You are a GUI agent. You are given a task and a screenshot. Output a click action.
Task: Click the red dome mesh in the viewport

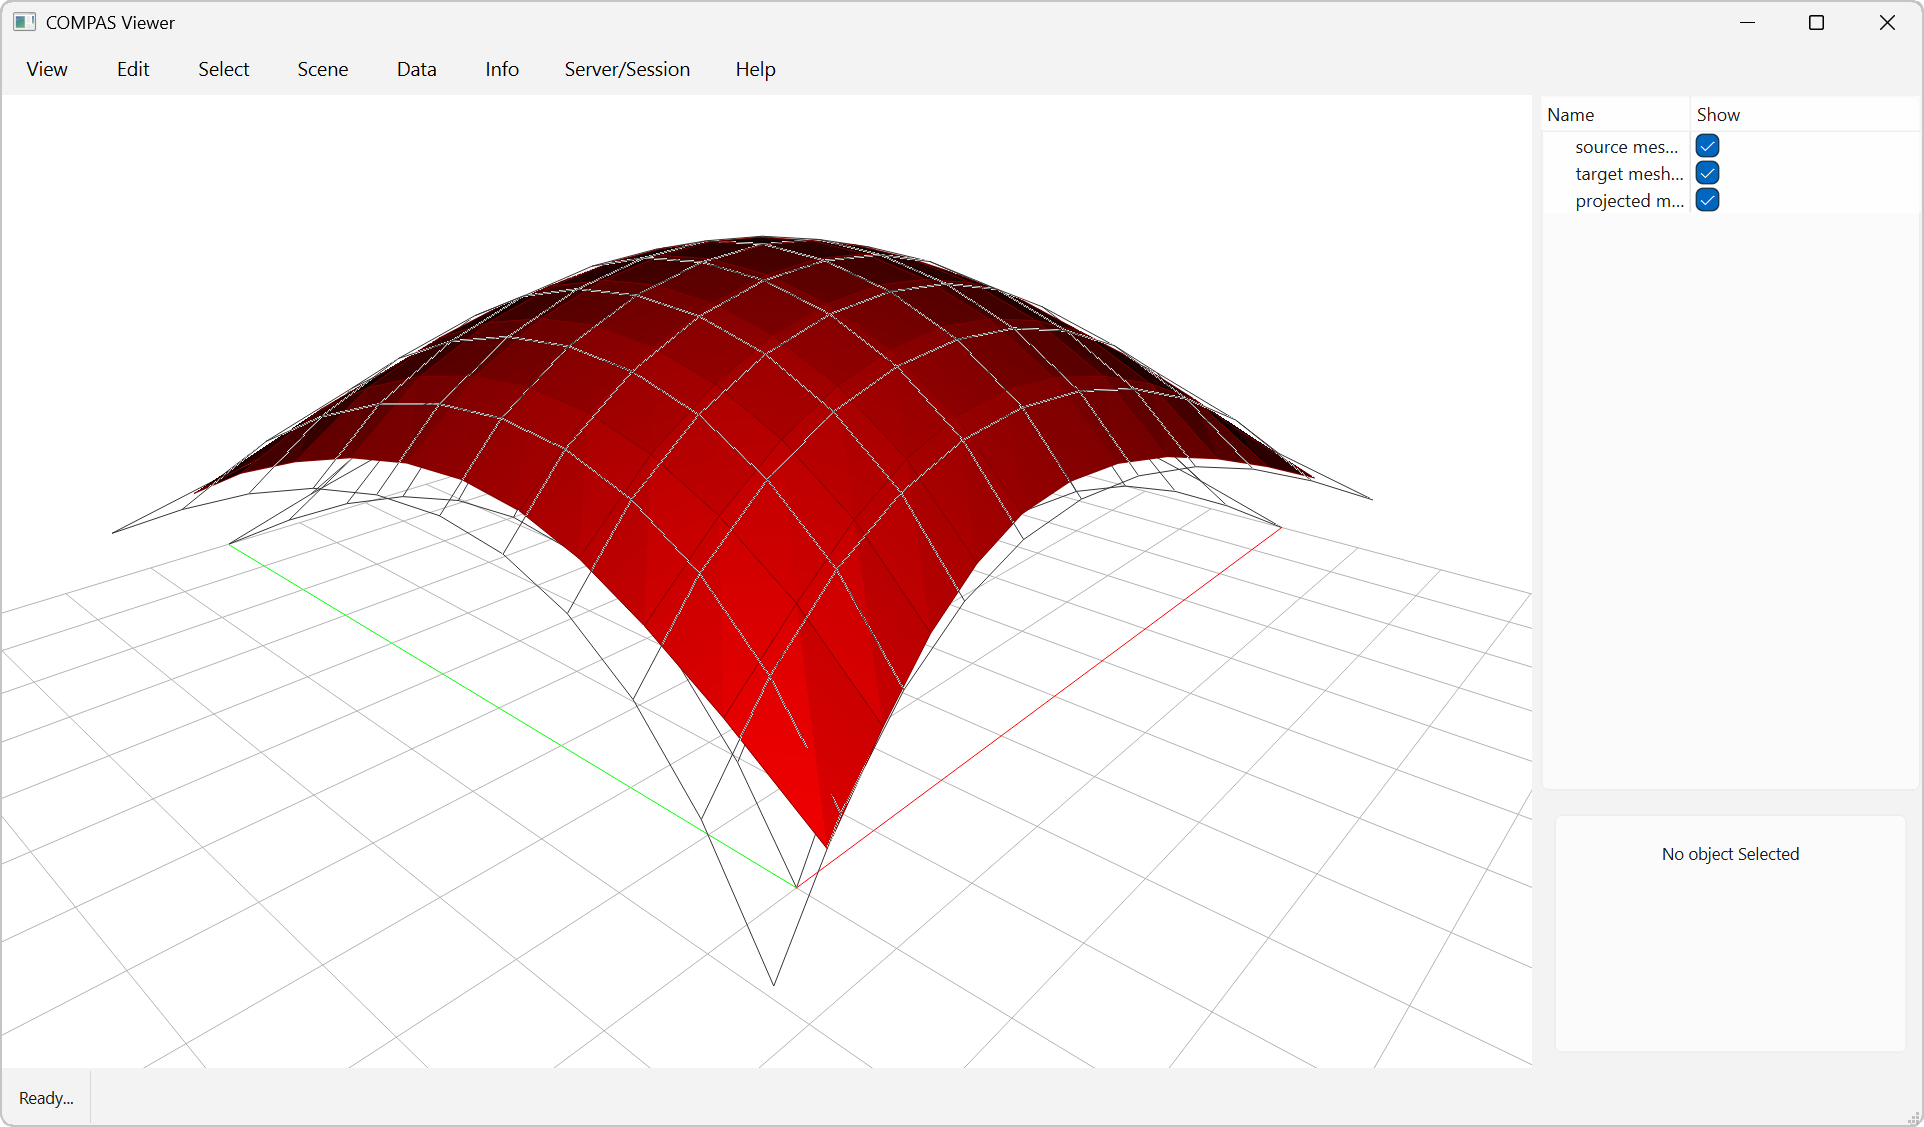coord(760,450)
